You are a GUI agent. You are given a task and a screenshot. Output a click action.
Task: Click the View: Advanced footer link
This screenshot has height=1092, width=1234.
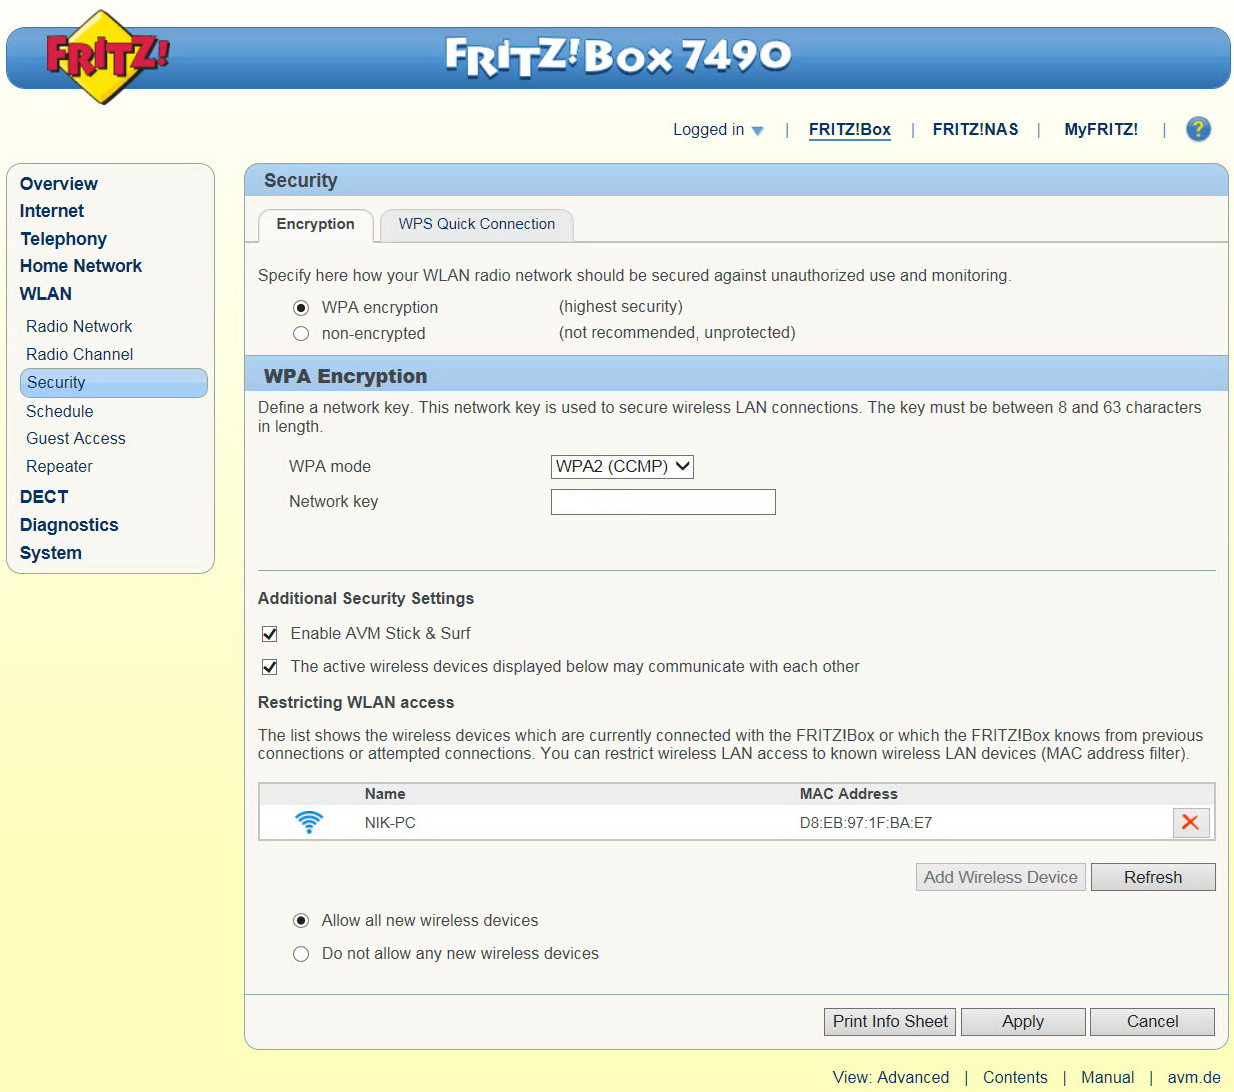click(x=891, y=1077)
